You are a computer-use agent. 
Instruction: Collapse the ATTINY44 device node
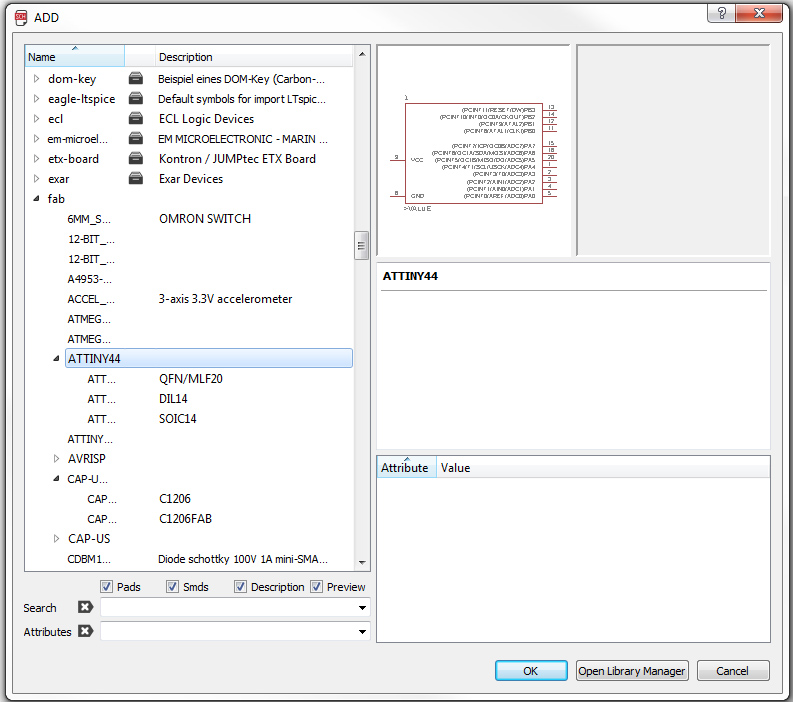pos(56,359)
